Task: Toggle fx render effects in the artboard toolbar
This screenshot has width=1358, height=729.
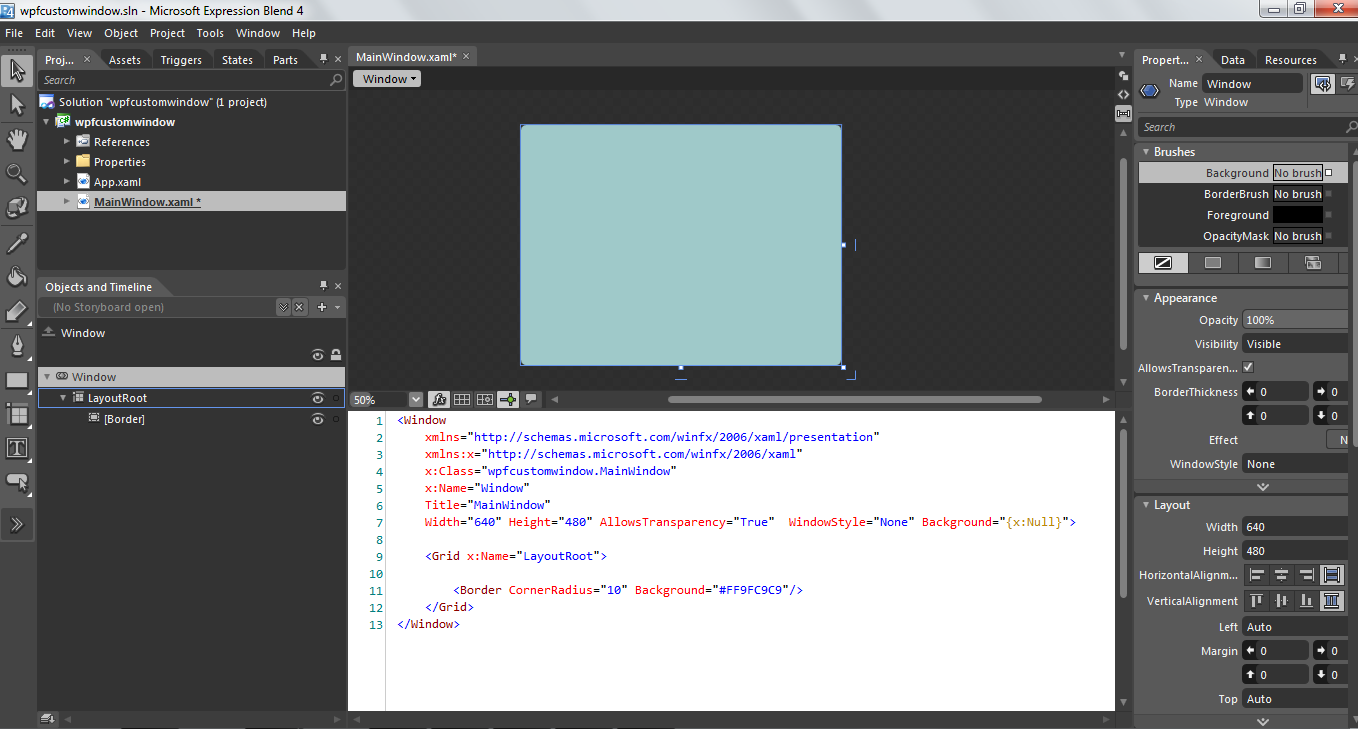Action: [x=439, y=399]
